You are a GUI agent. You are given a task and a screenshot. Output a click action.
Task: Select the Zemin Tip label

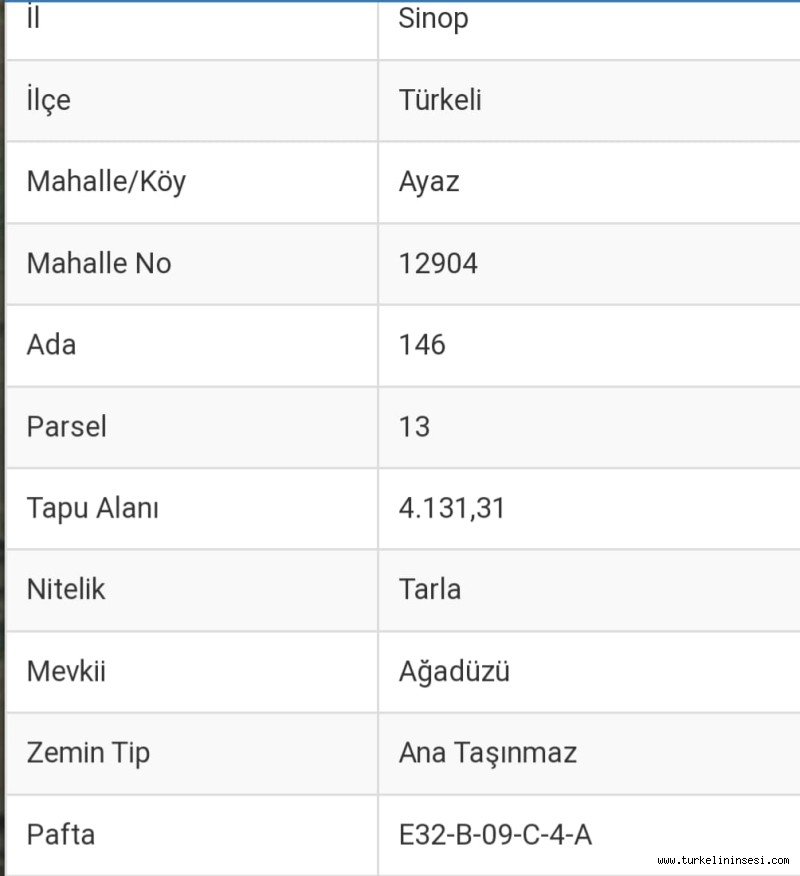[x=88, y=752]
